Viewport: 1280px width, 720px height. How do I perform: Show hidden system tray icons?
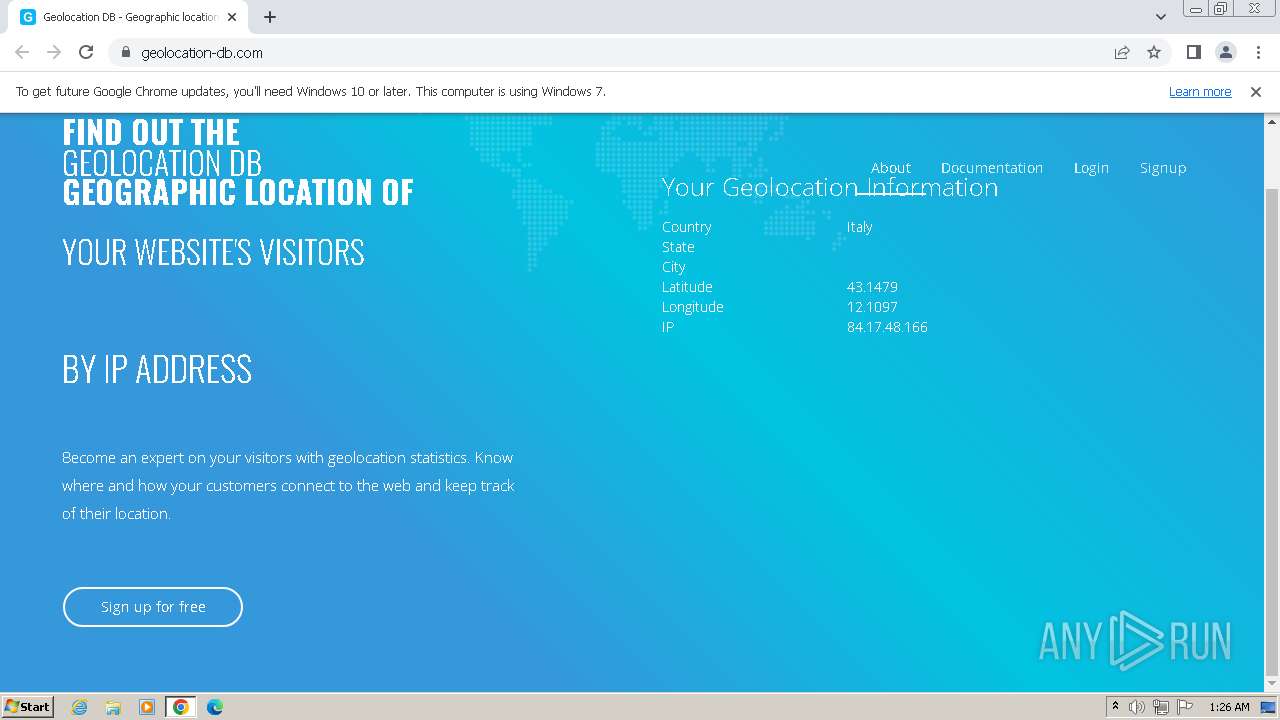point(1115,707)
